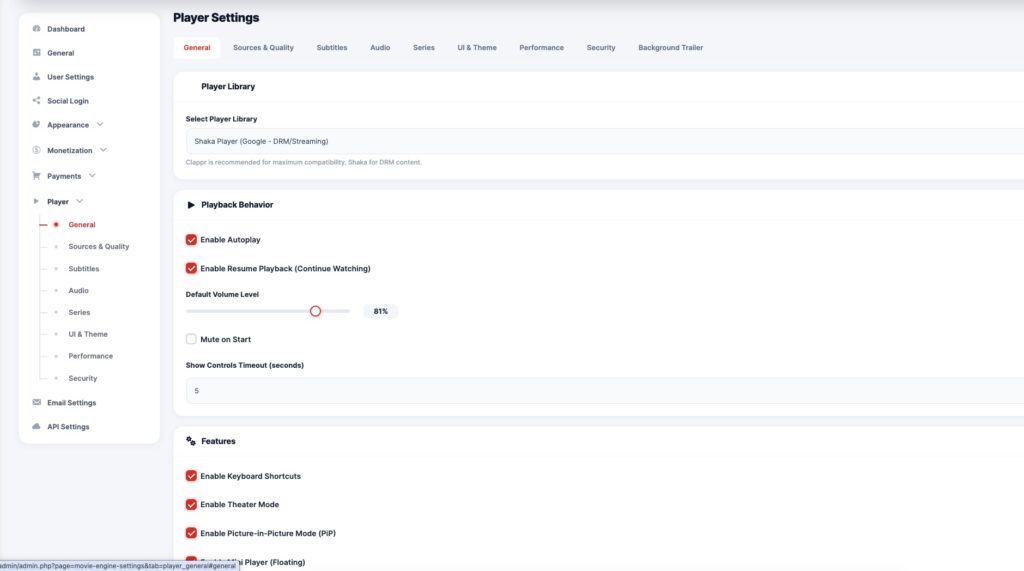This screenshot has width=1024, height=571.
Task: Open Performance in the sidebar submenu
Action: click(x=90, y=356)
